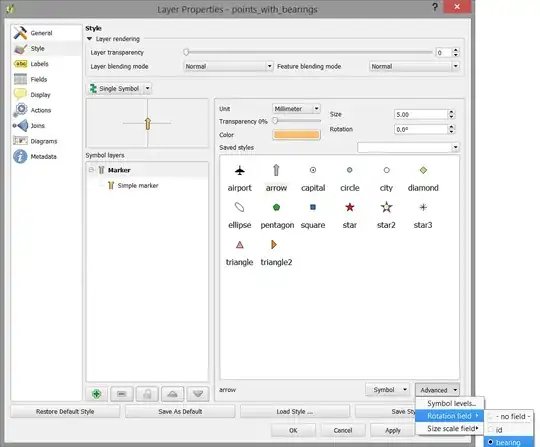Click the Metadata info icon
540x447 pixels.
coord(20,156)
